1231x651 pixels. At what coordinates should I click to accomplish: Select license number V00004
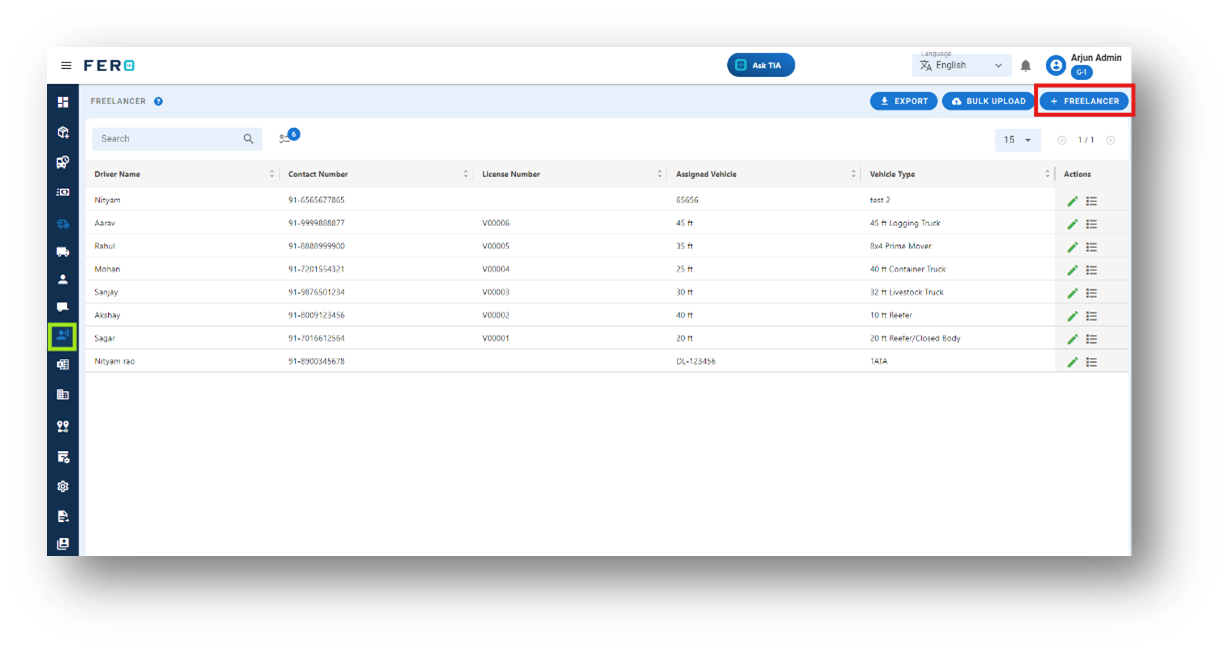[x=496, y=269]
